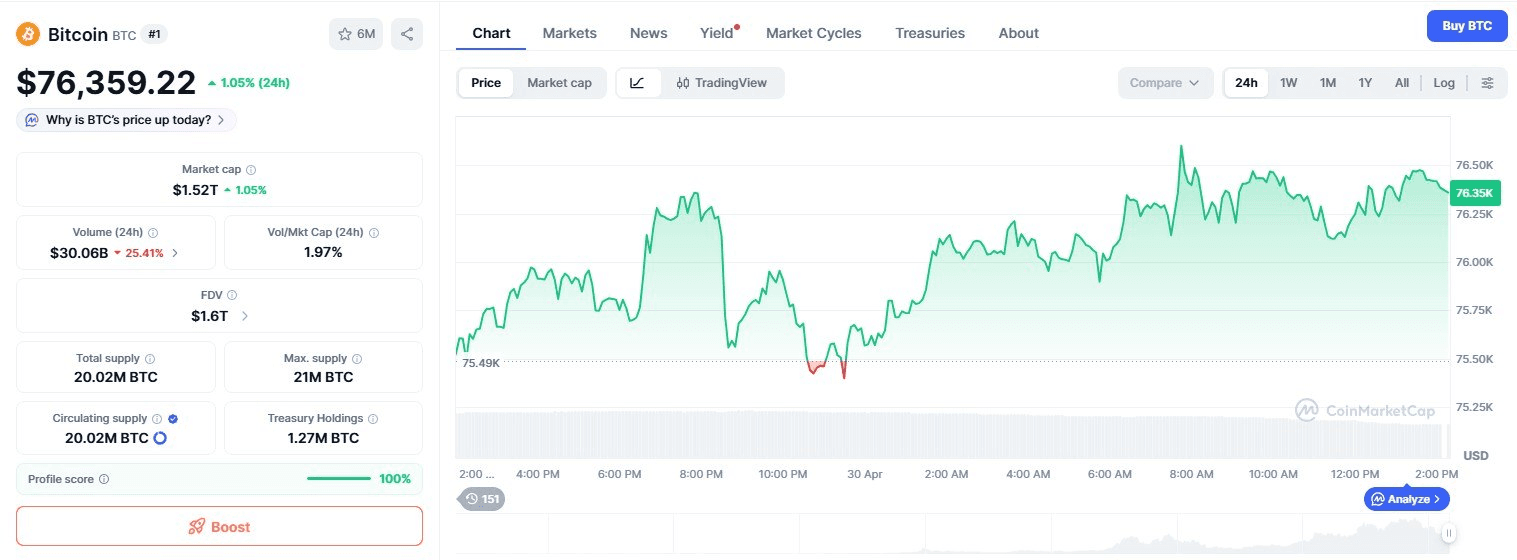The width and height of the screenshot is (1517, 560).
Task: Click the #1 rank badge
Action: 154,34
